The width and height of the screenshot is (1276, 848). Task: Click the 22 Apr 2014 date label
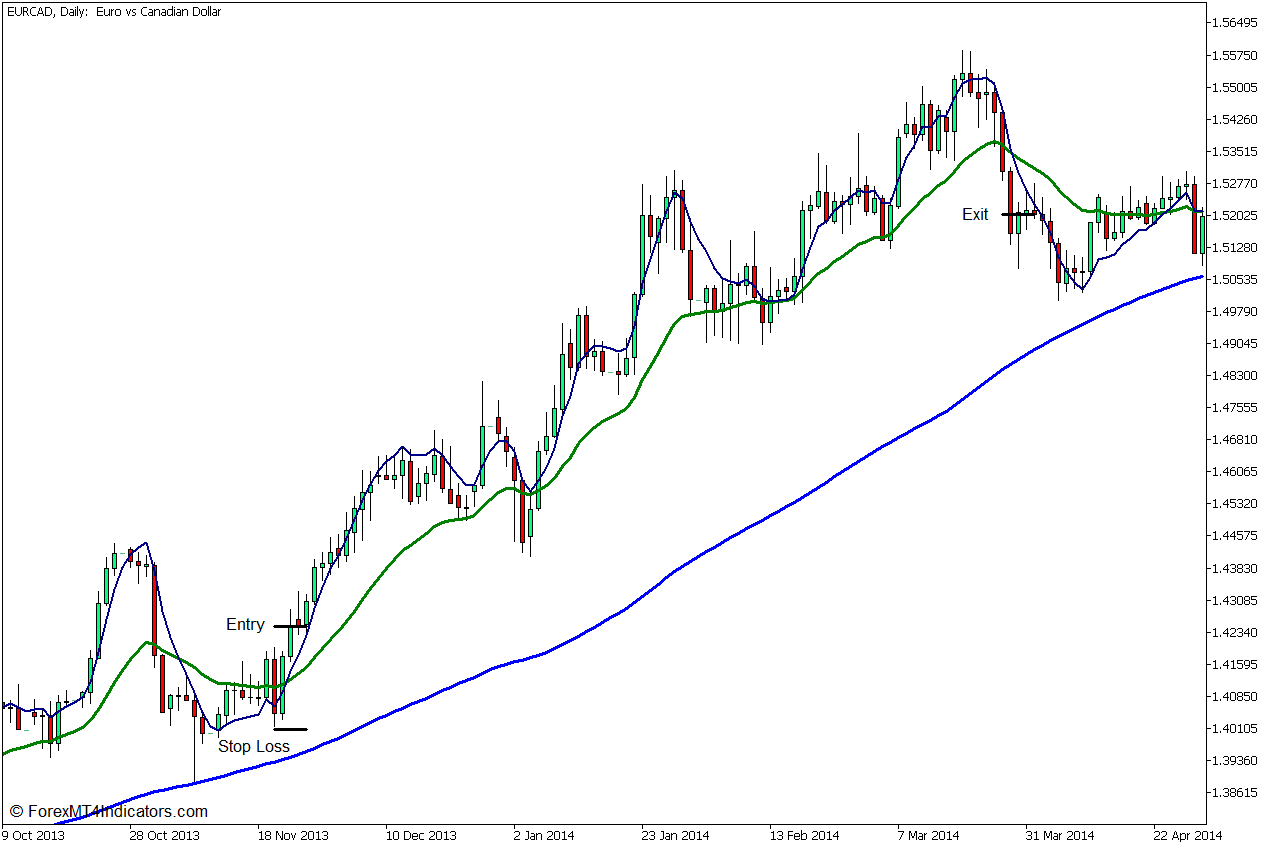click(1186, 835)
